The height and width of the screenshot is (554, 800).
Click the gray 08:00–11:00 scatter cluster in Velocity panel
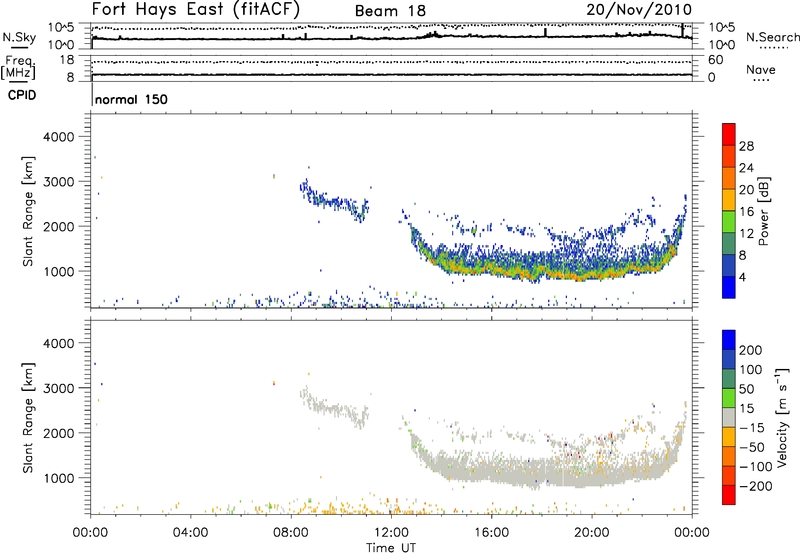pos(334,408)
